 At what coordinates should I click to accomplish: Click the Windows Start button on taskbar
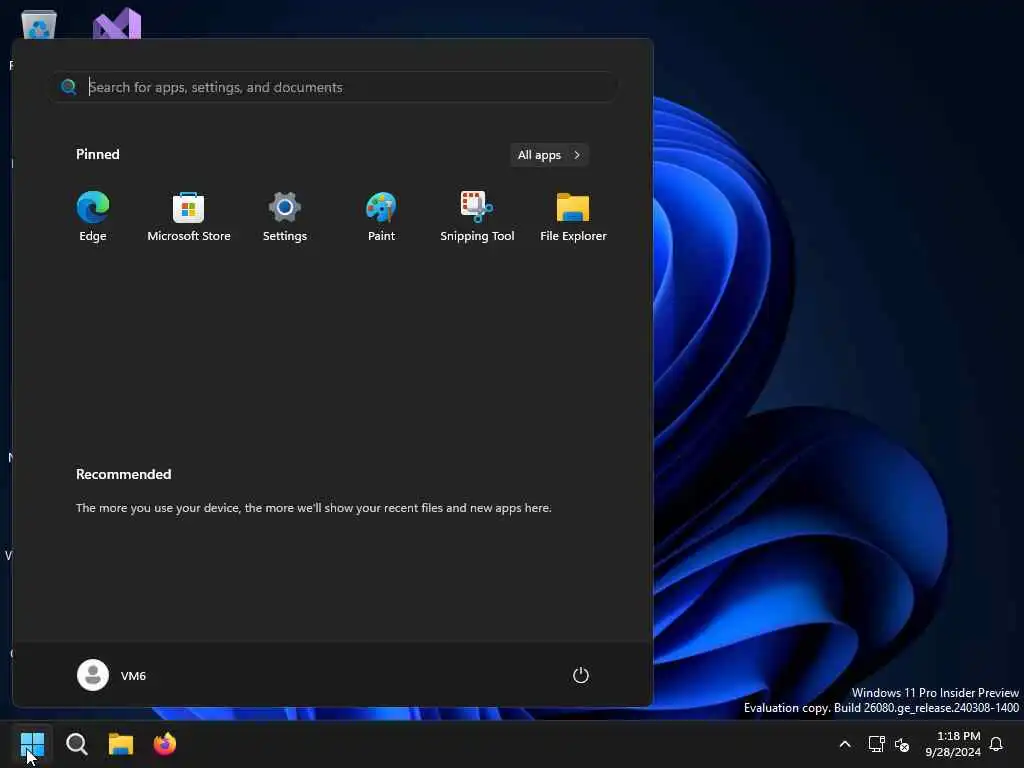(x=32, y=744)
